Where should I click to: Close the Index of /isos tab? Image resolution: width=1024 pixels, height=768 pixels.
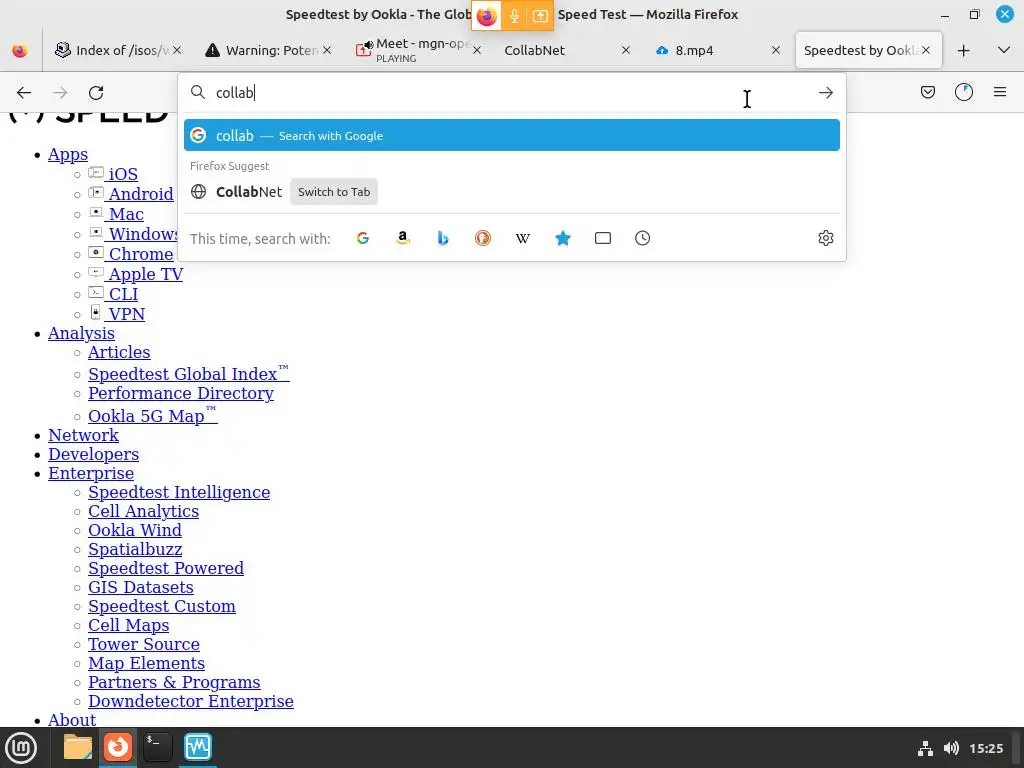[x=177, y=50]
